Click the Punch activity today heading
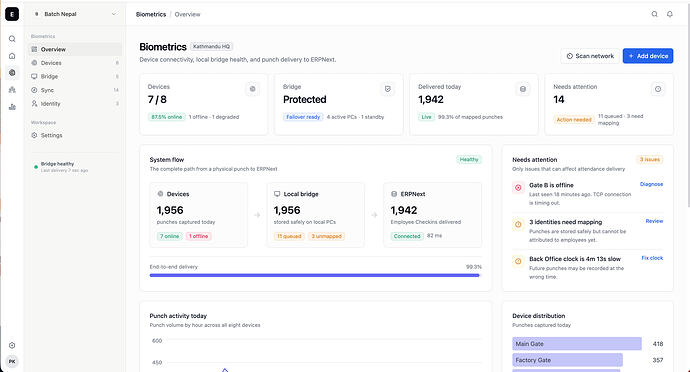The height and width of the screenshot is (372, 690). point(178,316)
